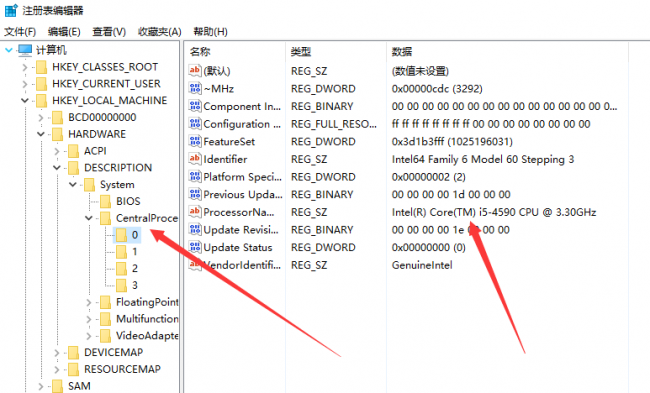The image size is (650, 393).
Task: Select processor key 2
Action: tap(135, 269)
